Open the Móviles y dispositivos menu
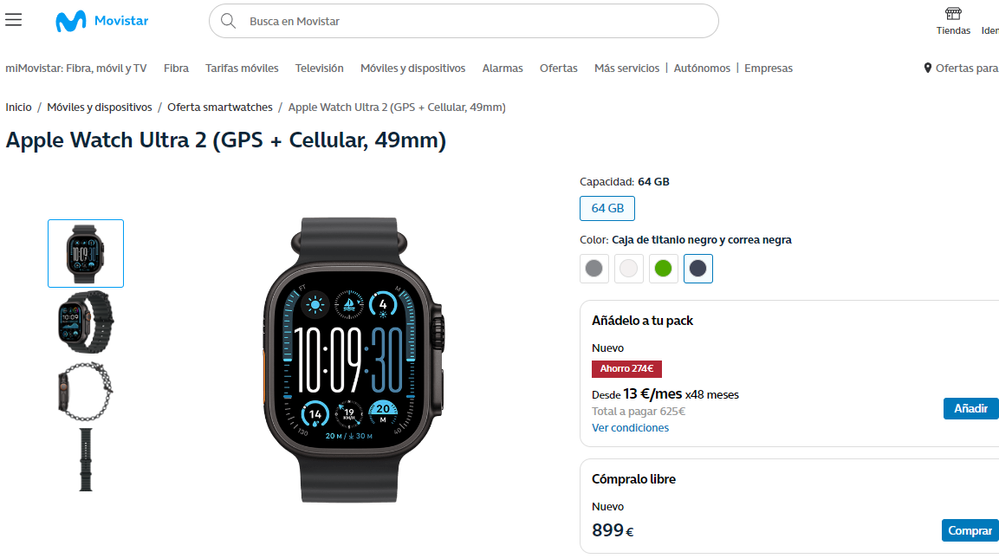This screenshot has height=559, width=999. pos(413,68)
